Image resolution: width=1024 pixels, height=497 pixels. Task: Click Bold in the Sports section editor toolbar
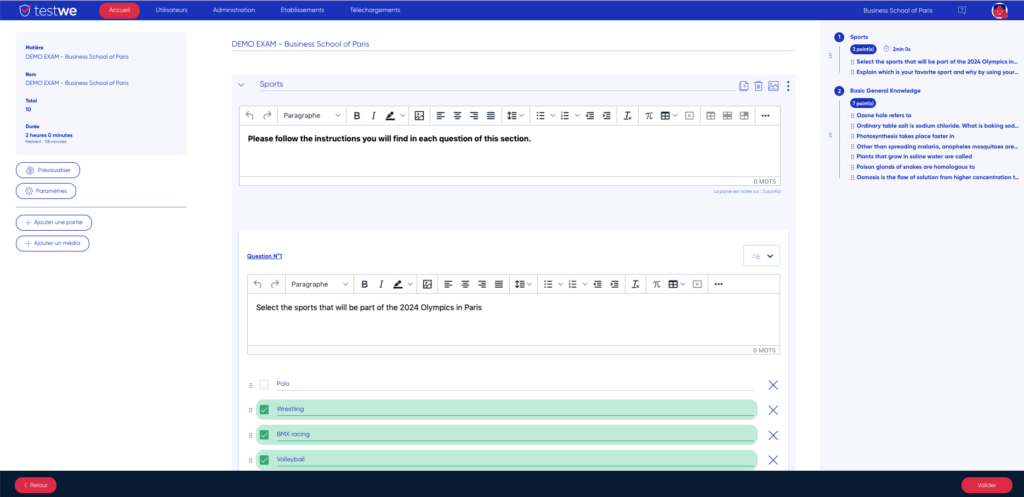click(x=356, y=115)
